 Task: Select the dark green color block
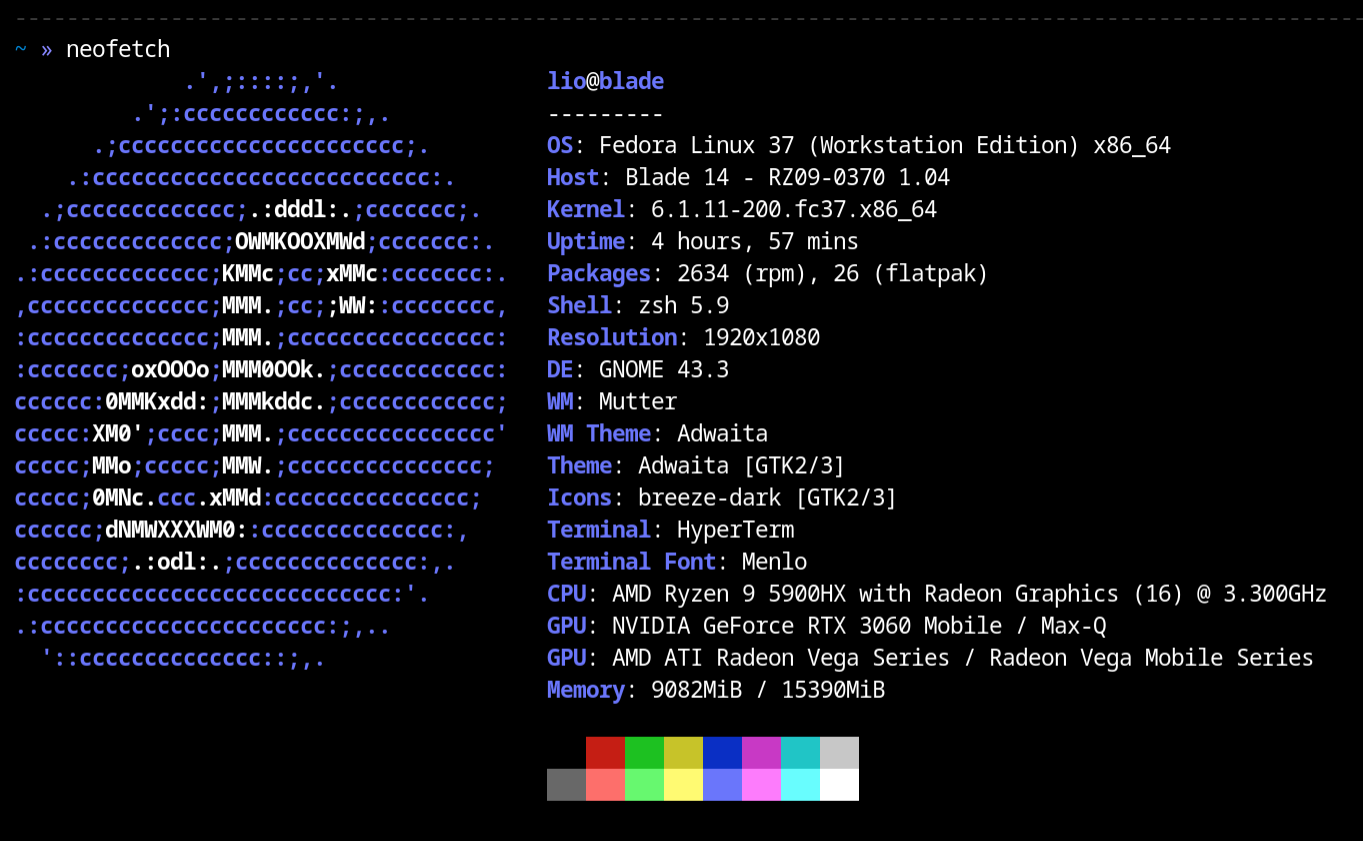tap(644, 753)
